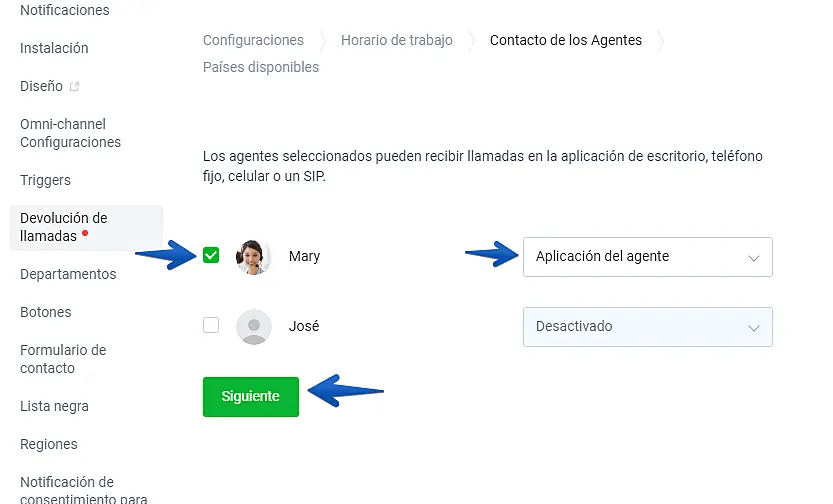Select Contacto de los Agentes tab

[565, 40]
